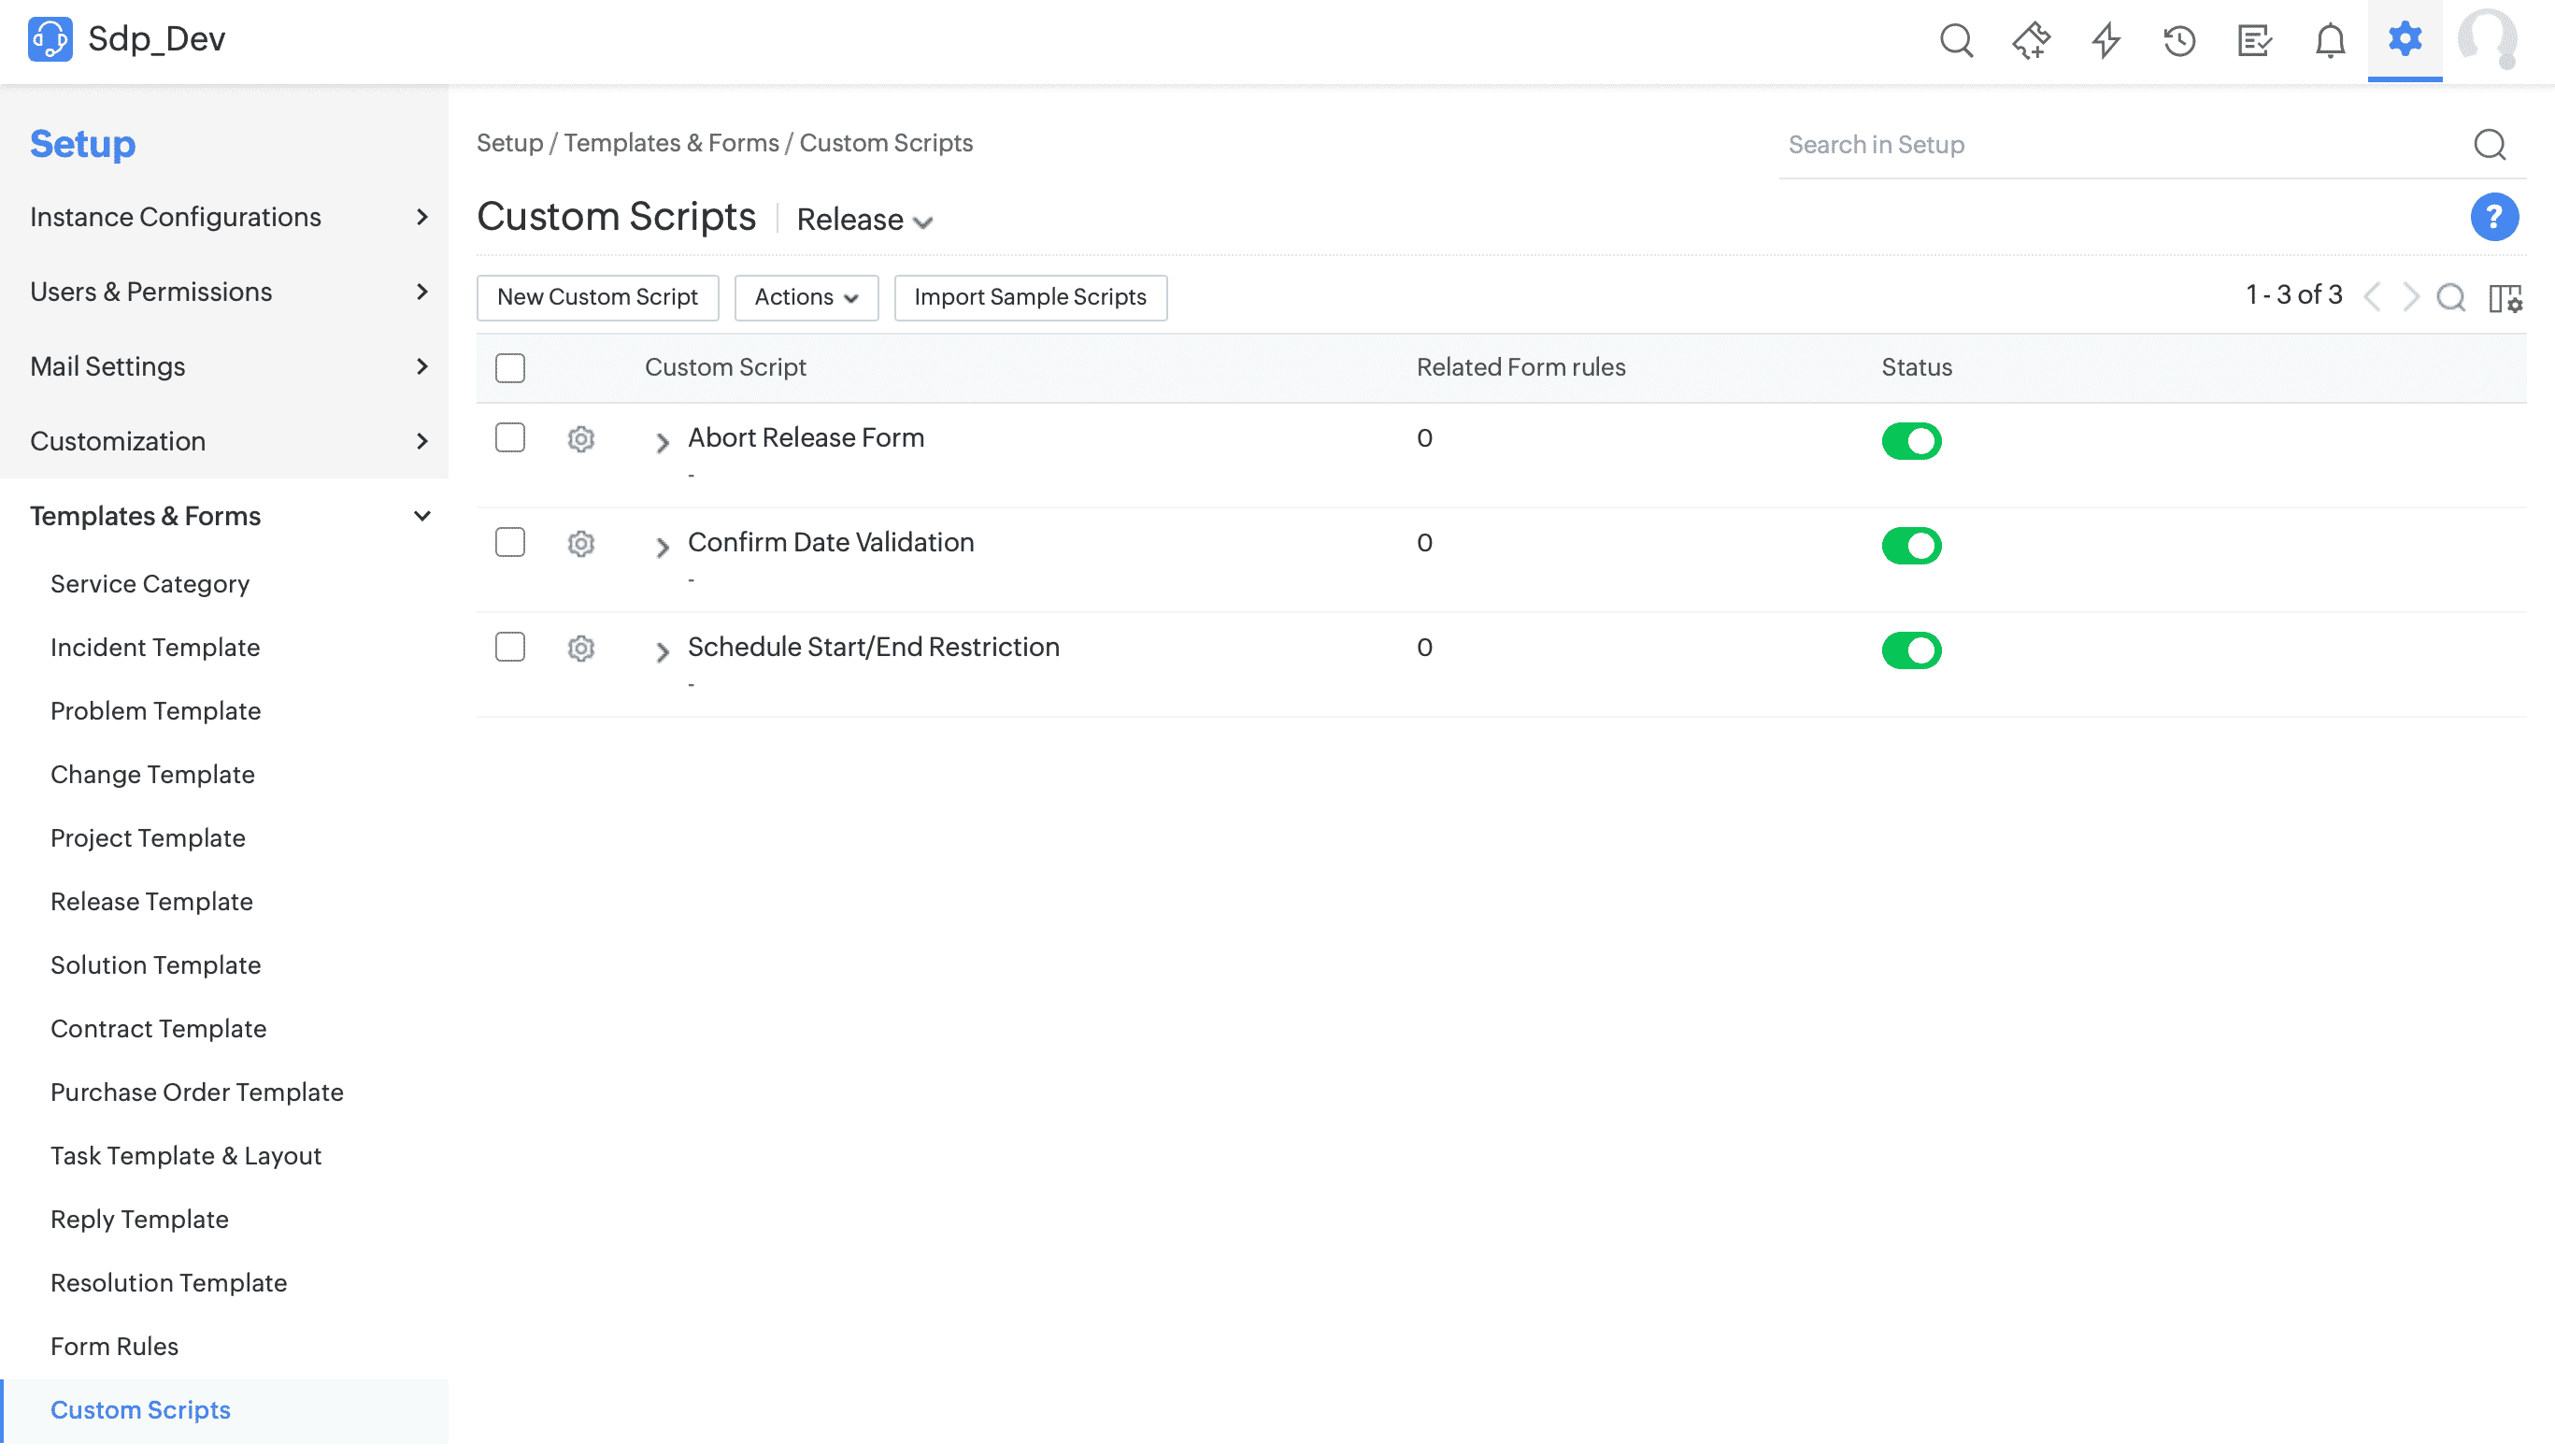Screen dimensions: 2555x1456
Task: Expand the Abort Release Form row chevron
Action: (x=662, y=443)
